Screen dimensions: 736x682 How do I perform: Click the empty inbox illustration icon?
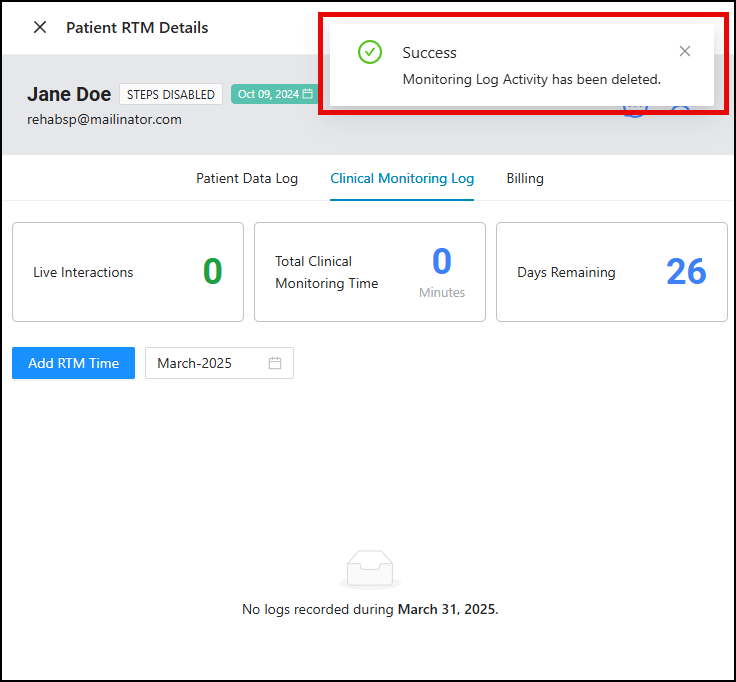(x=369, y=568)
